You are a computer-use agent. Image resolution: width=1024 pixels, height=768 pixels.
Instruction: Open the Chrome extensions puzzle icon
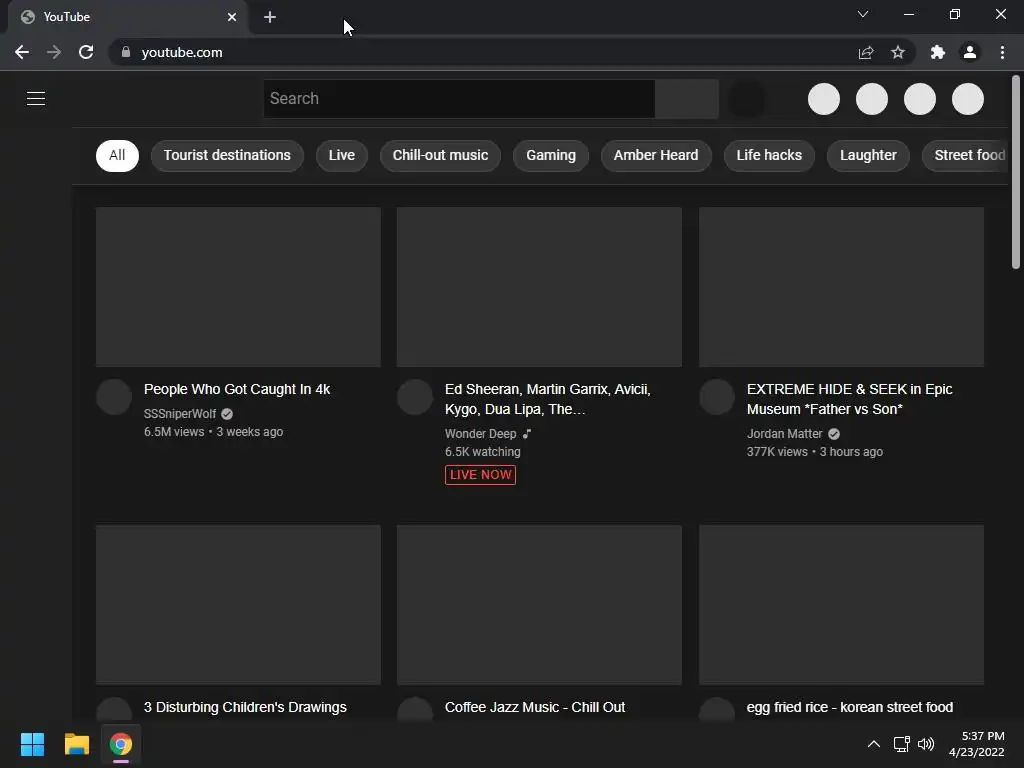(x=937, y=52)
